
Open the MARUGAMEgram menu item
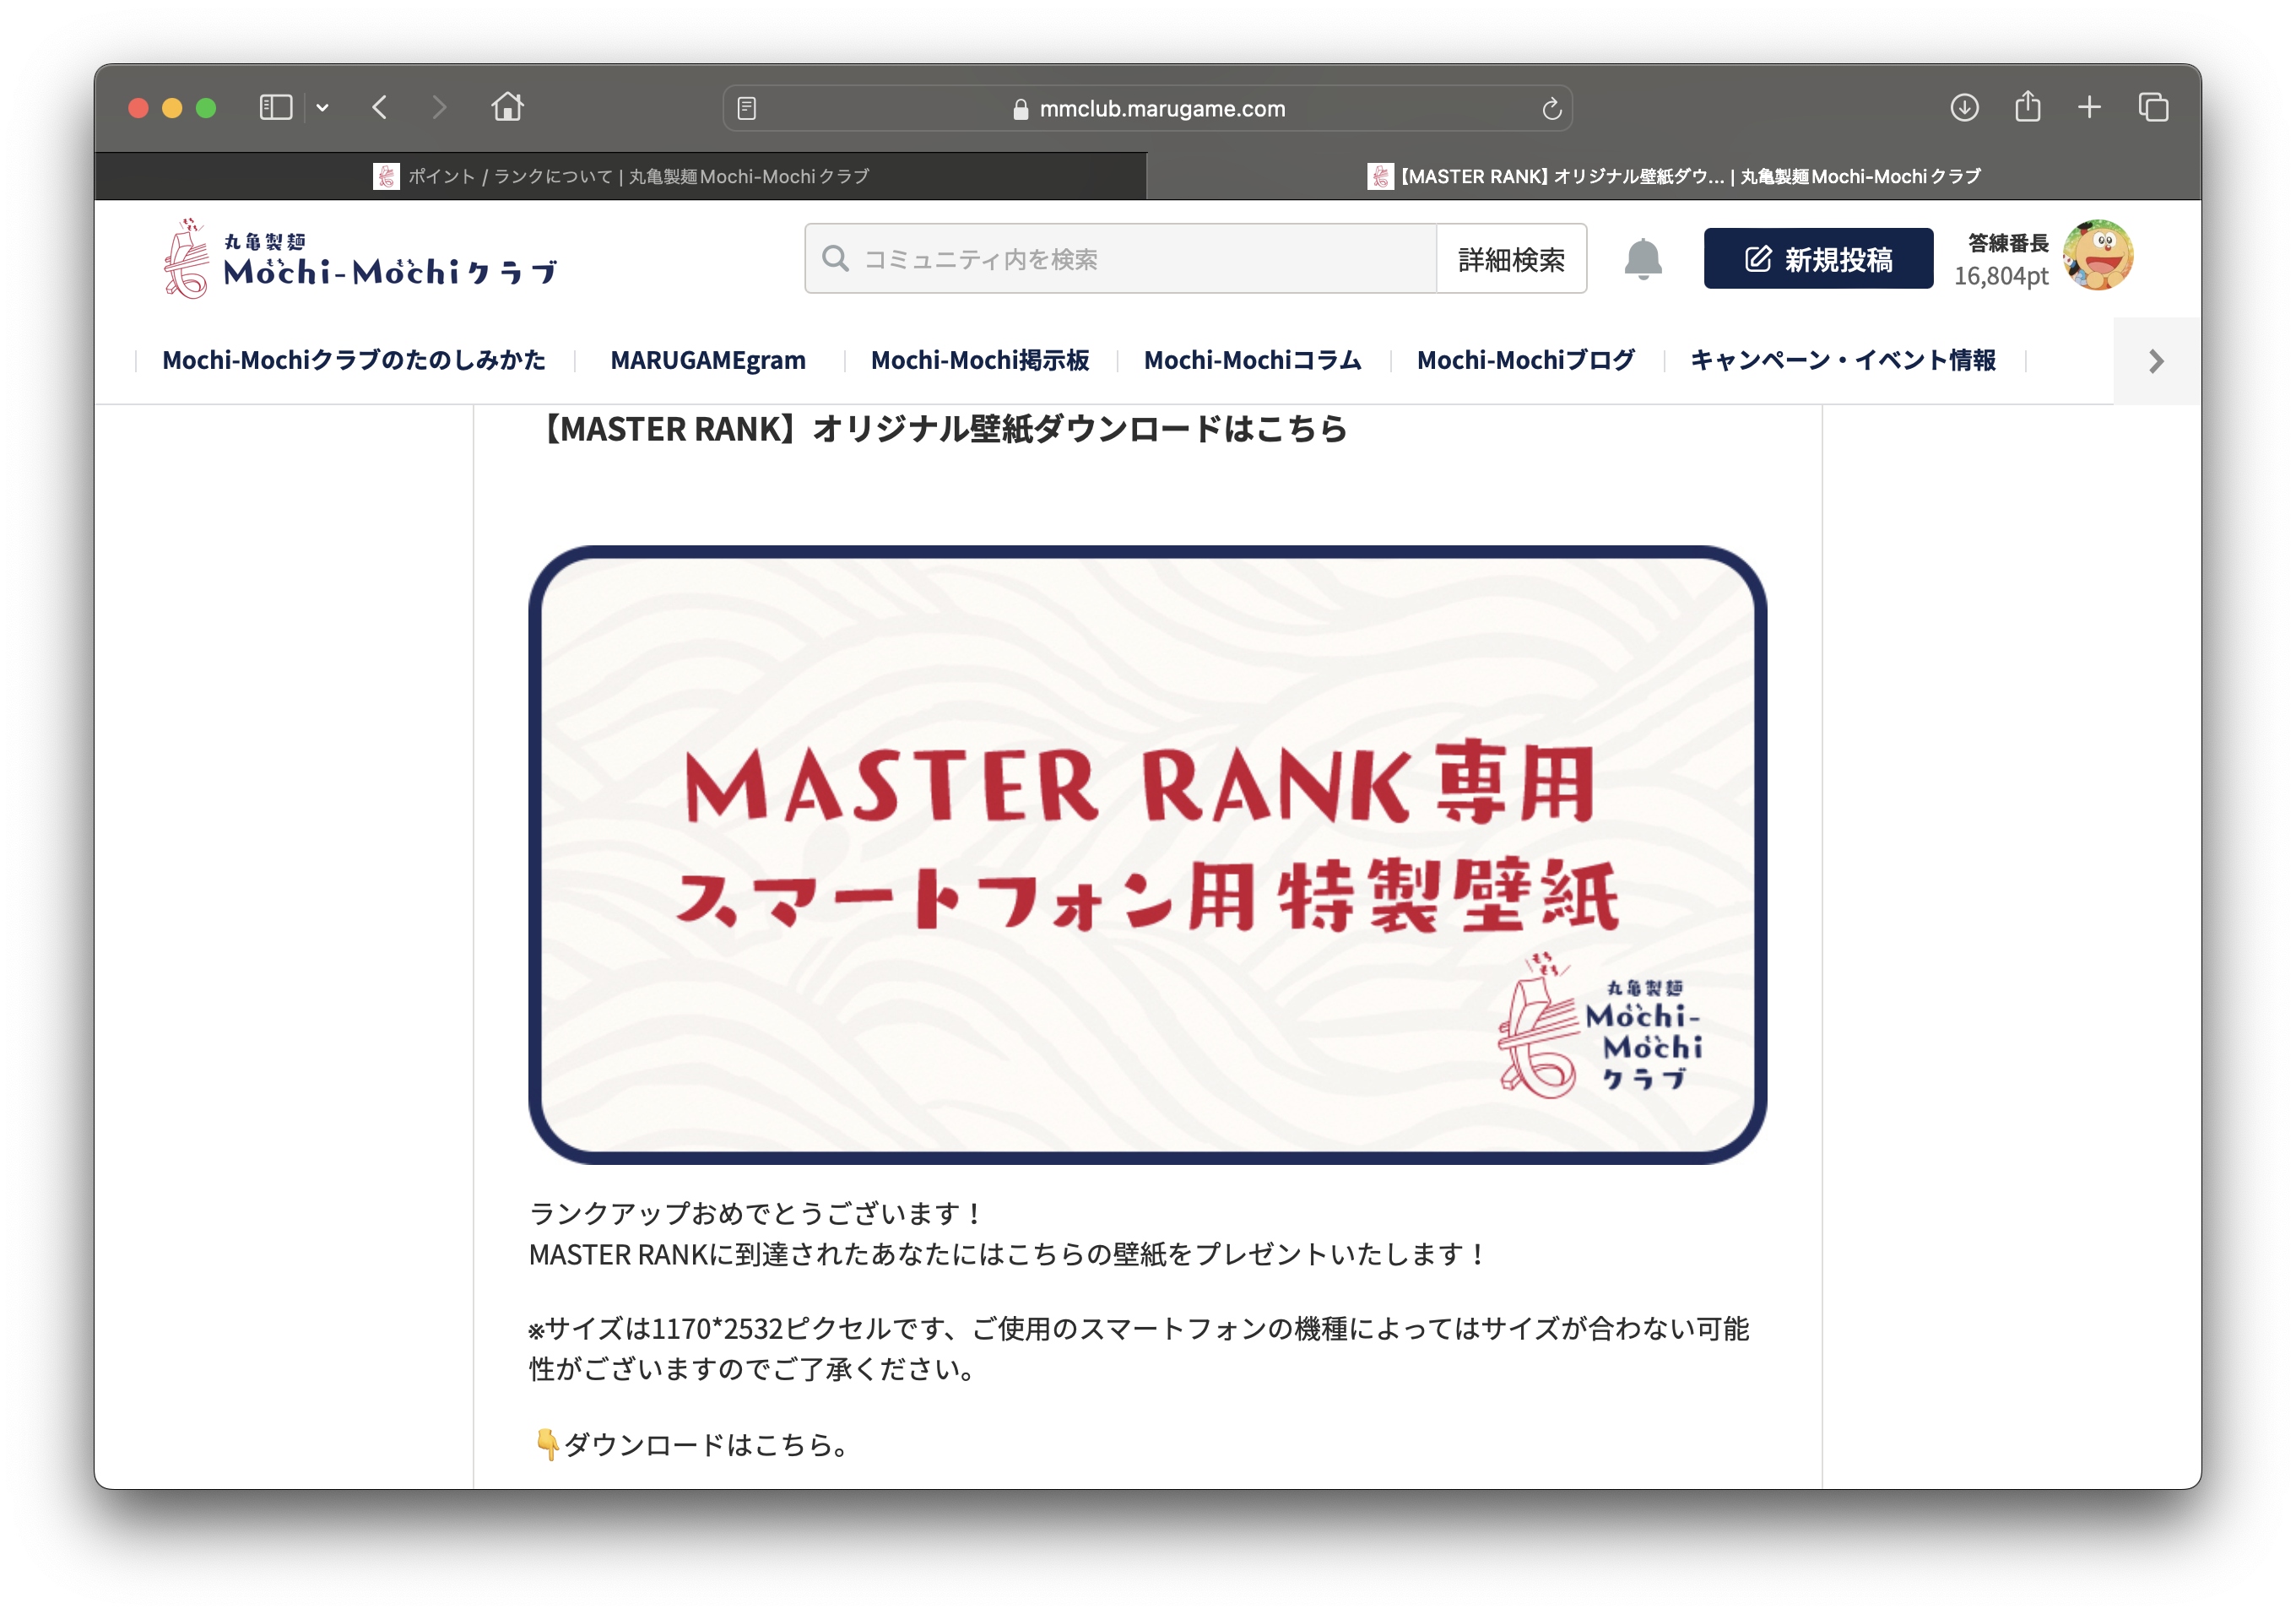pyautogui.click(x=708, y=360)
